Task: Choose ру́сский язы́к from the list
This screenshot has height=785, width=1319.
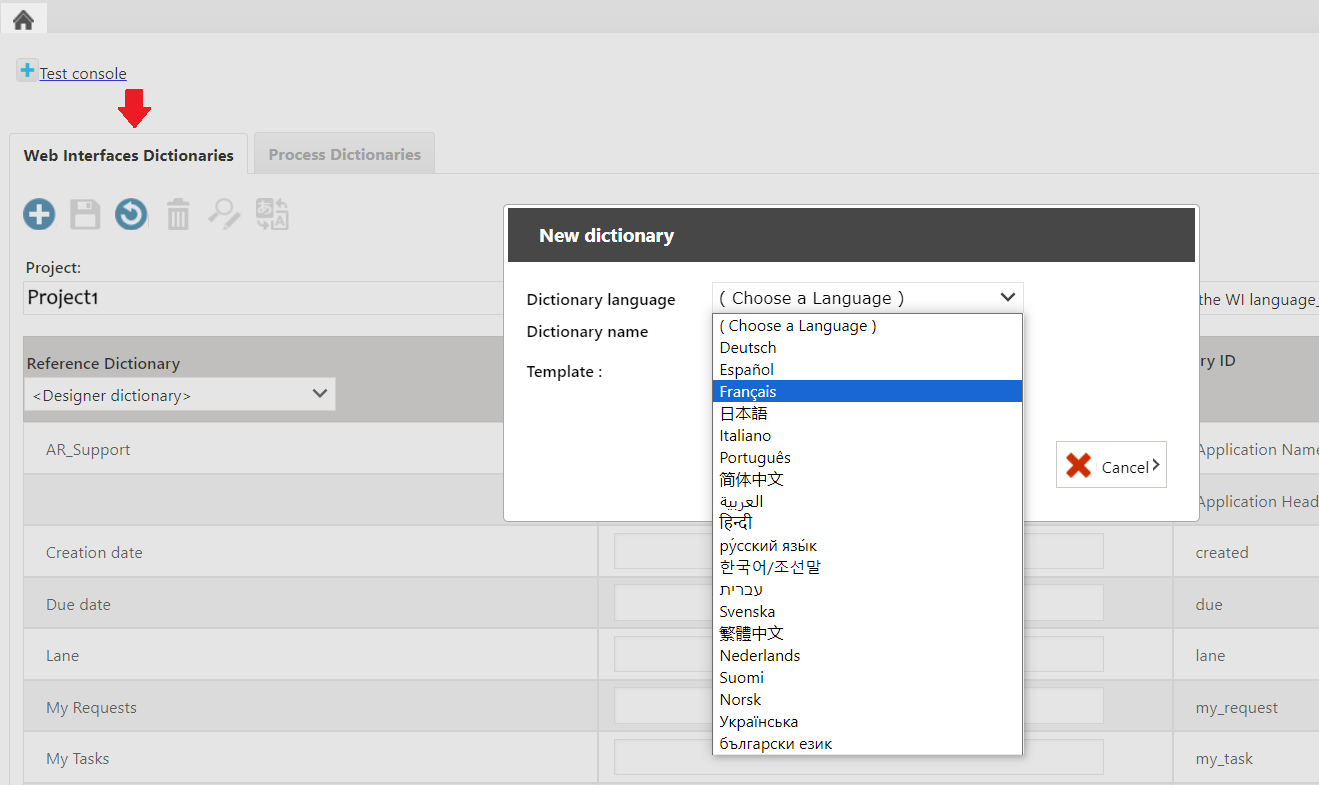Action: pos(867,546)
